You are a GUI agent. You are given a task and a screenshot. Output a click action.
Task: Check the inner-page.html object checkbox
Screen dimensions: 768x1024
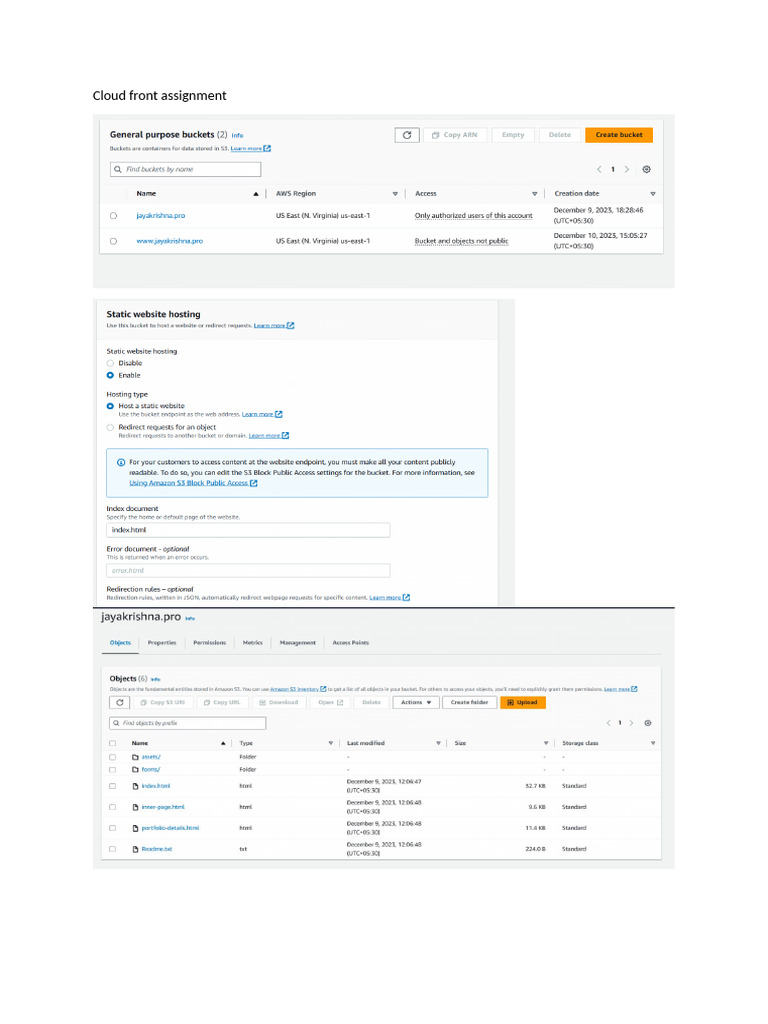click(x=112, y=807)
